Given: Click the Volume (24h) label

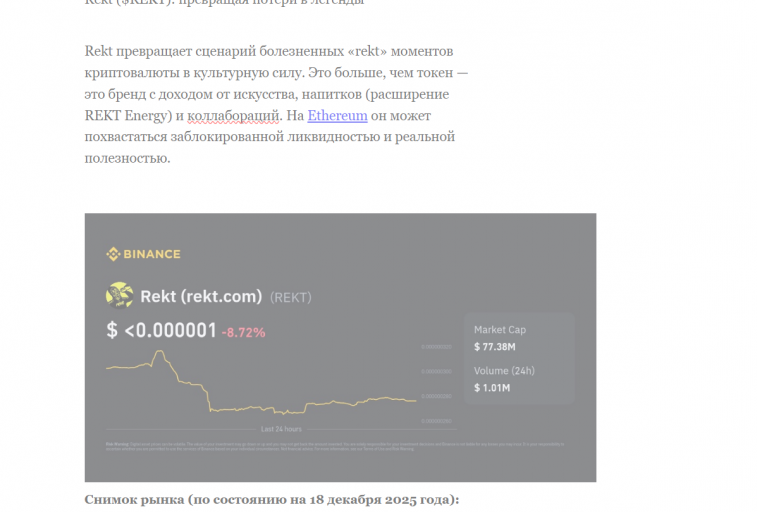Looking at the screenshot, I should pyautogui.click(x=504, y=371).
